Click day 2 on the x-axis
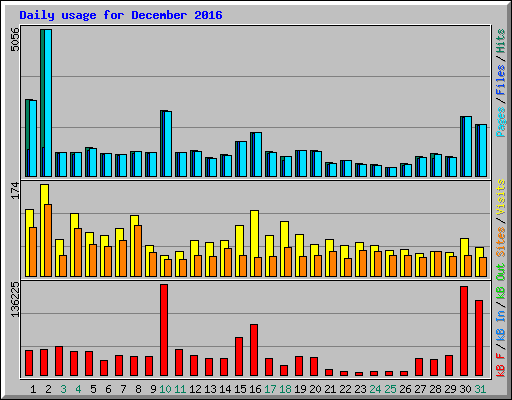Viewport: 512px width, 400px height. click(48, 389)
